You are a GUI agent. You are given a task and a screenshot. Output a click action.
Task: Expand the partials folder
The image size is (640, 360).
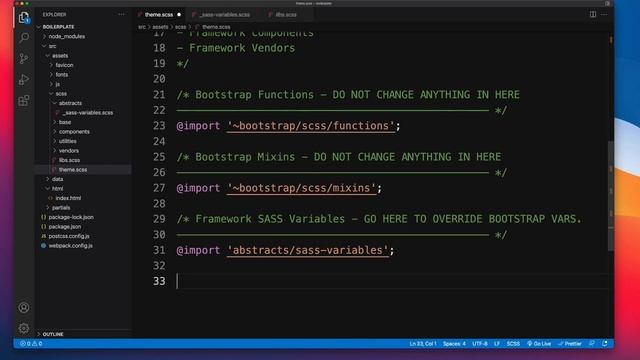pos(61,208)
